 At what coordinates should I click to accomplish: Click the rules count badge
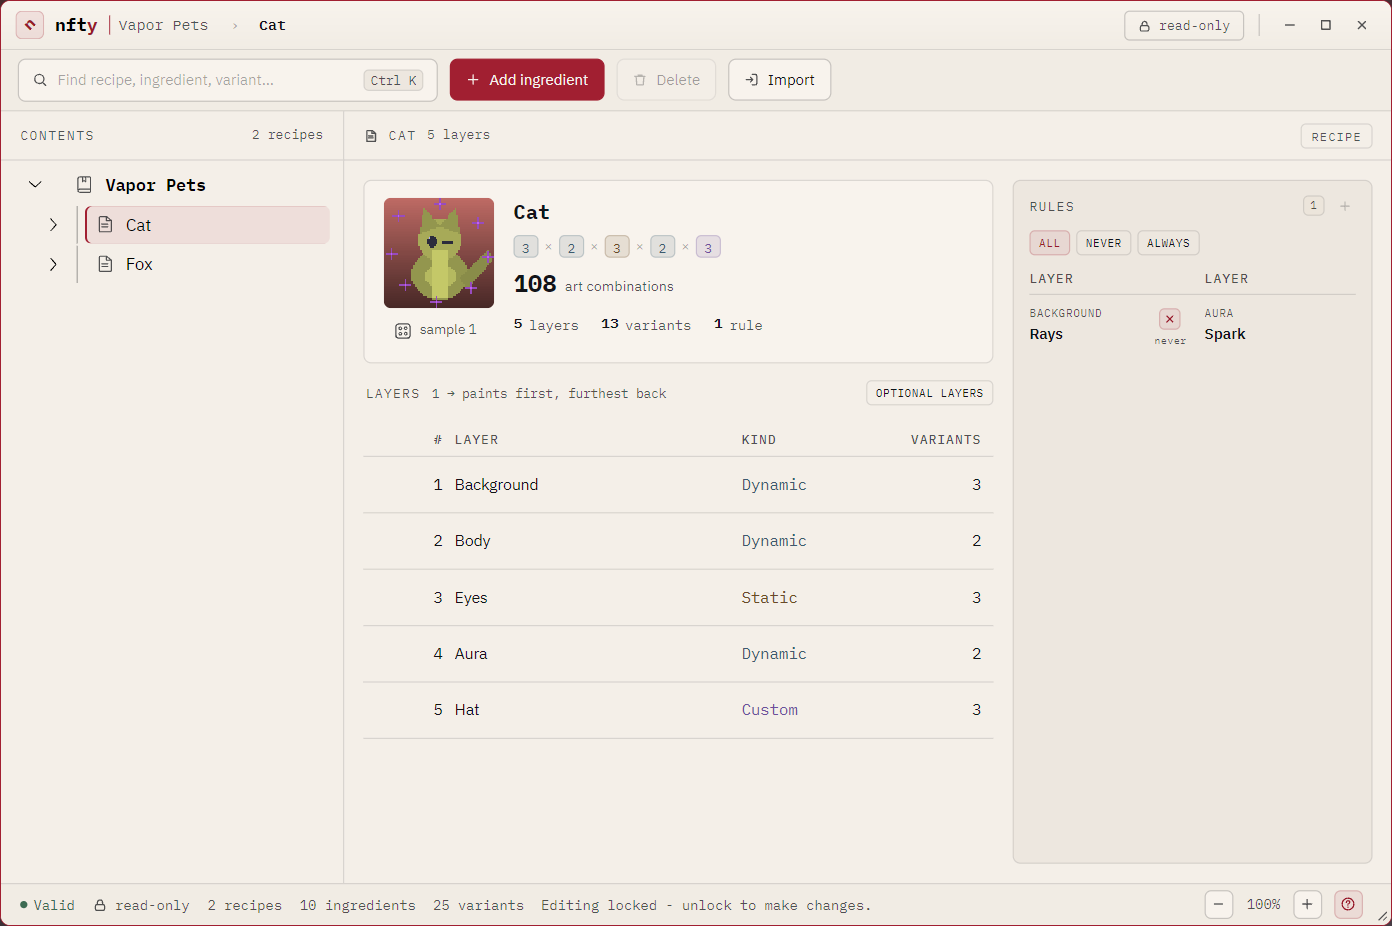[x=1314, y=206]
